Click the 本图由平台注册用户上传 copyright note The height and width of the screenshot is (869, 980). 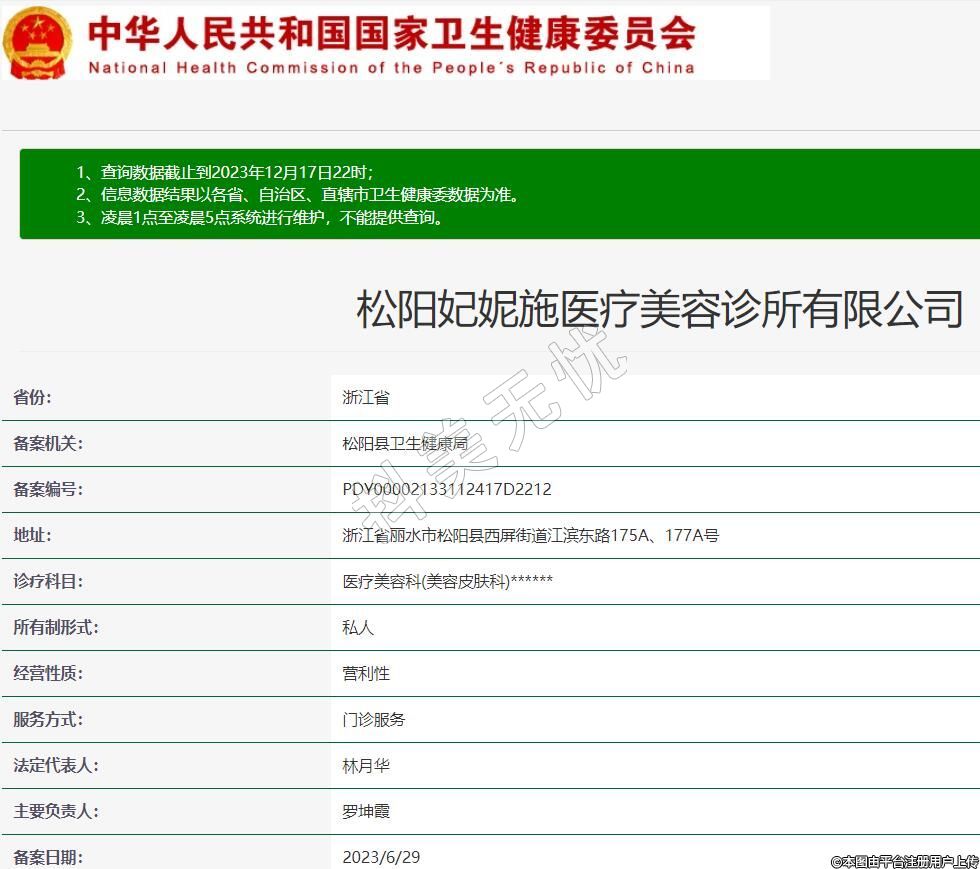coord(904,860)
